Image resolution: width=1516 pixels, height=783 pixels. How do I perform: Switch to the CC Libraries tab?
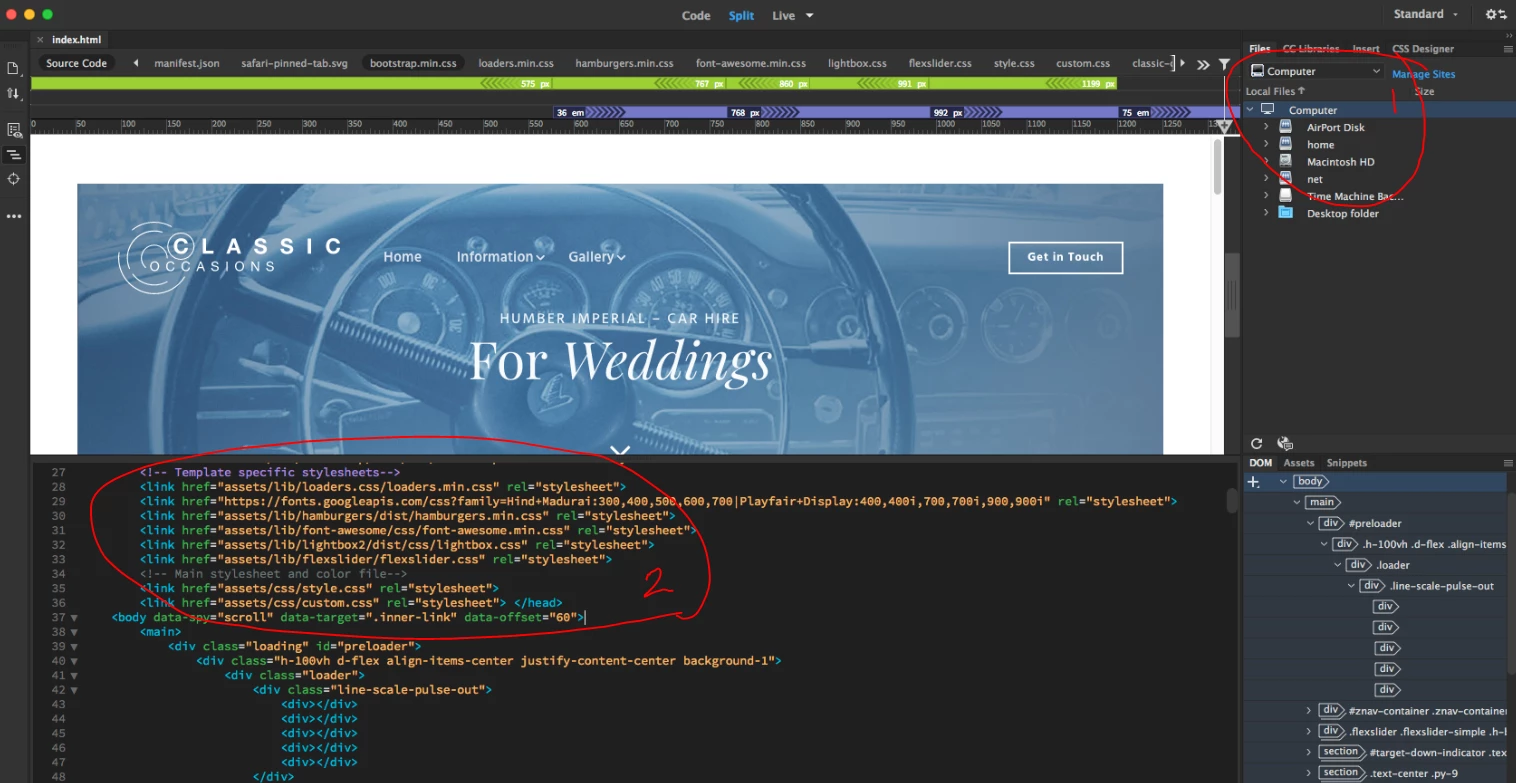[x=1311, y=48]
